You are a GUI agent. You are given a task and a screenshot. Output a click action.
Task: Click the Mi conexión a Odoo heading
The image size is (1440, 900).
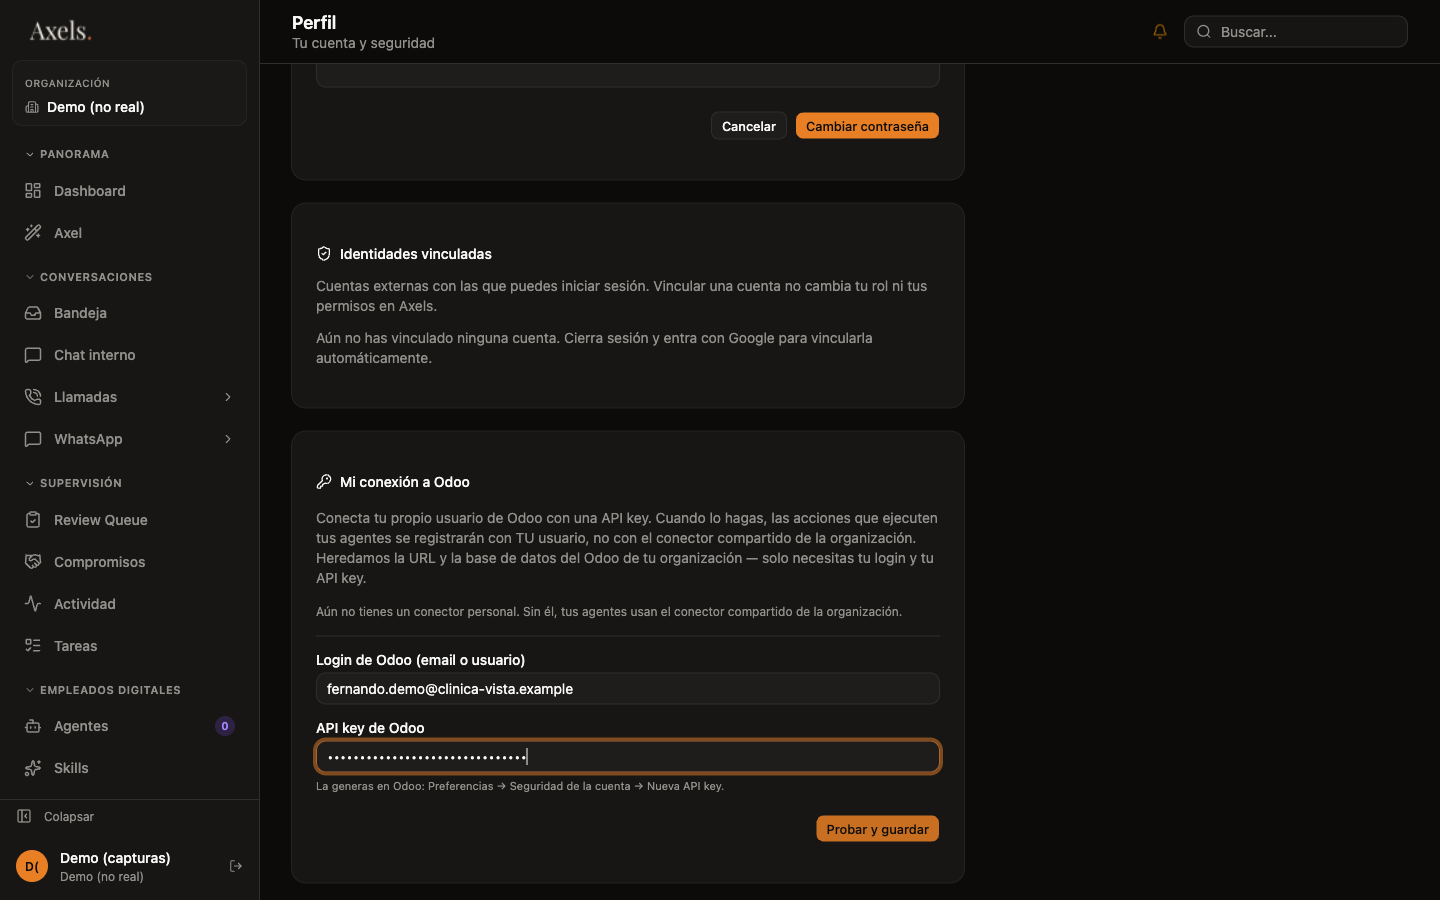click(405, 482)
